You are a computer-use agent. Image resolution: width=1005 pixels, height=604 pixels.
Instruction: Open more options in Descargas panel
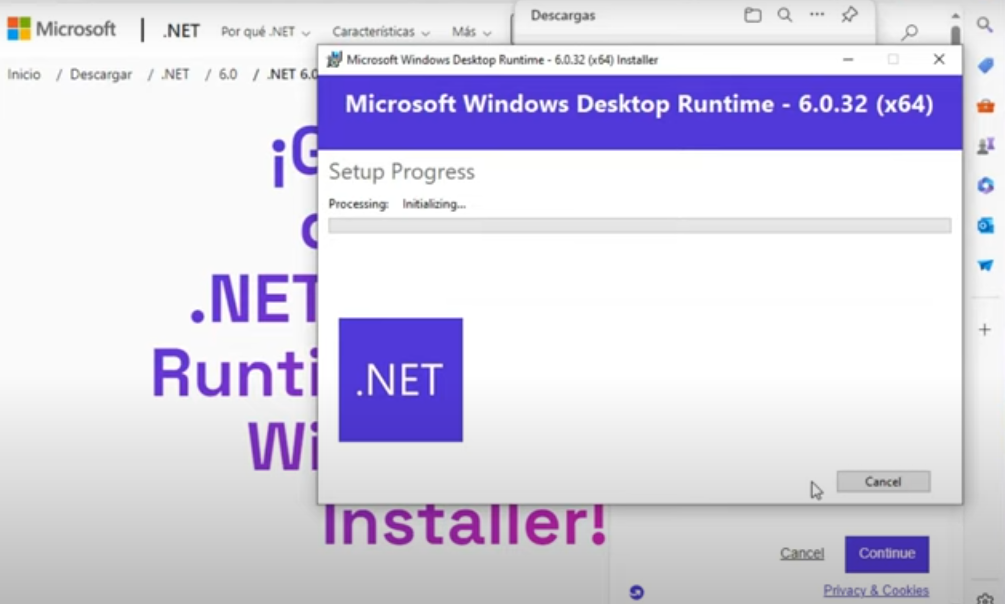coord(817,14)
